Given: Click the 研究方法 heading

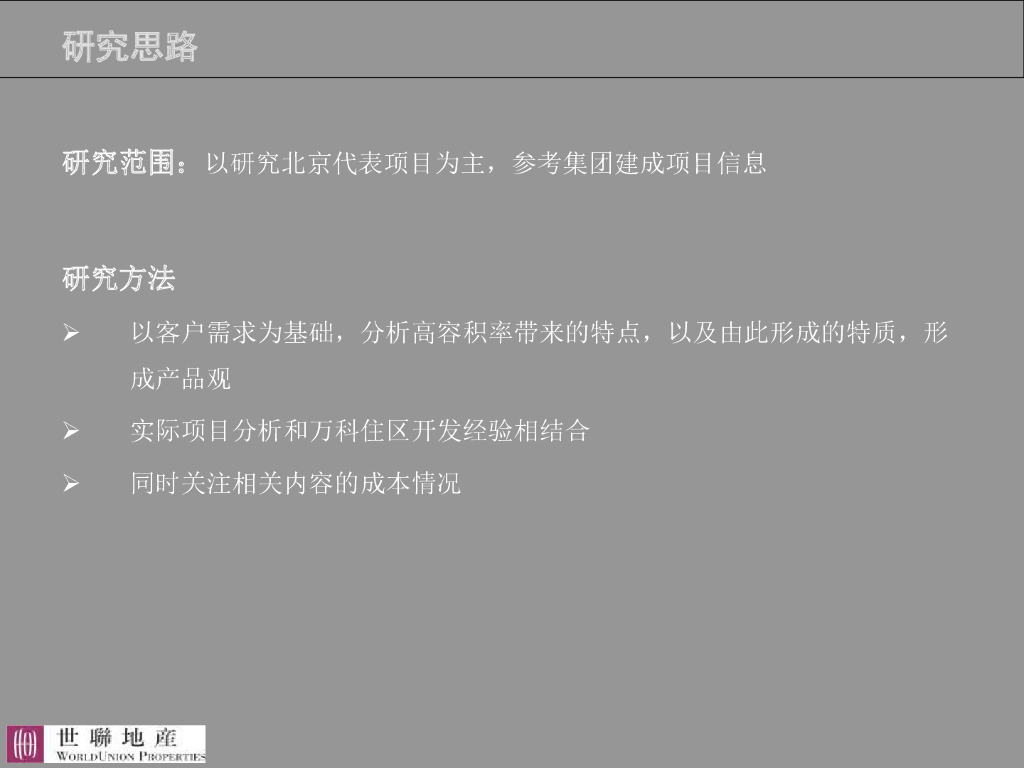Looking at the screenshot, I should pyautogui.click(x=119, y=279).
